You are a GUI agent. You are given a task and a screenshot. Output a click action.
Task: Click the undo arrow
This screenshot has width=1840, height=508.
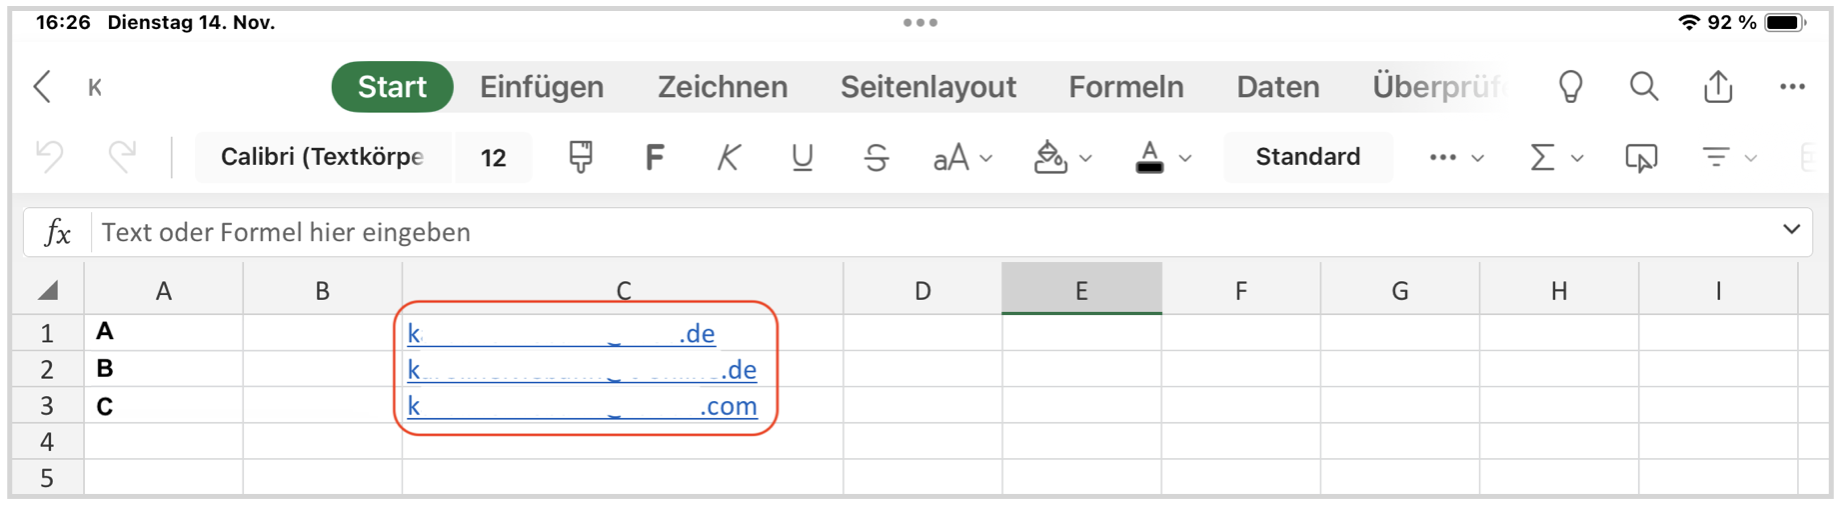pyautogui.click(x=49, y=157)
